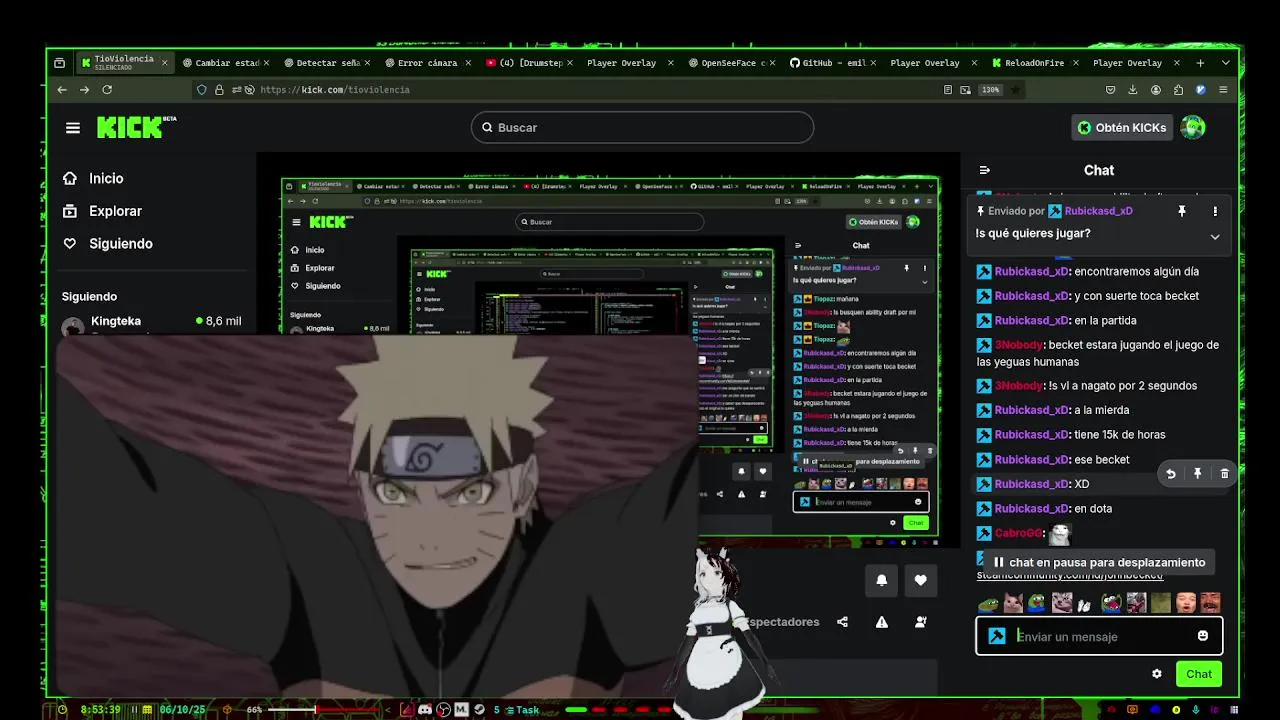Image resolution: width=1280 pixels, height=720 pixels.
Task: Click the CabroGG username in chat
Action: tap(1018, 534)
